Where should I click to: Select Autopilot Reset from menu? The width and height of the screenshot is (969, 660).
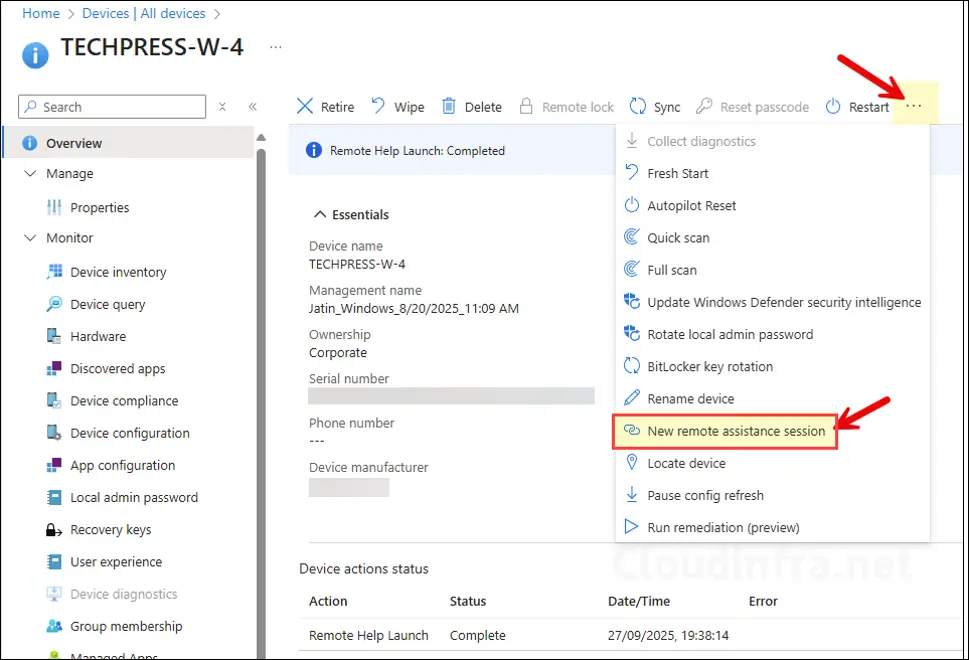tap(691, 206)
